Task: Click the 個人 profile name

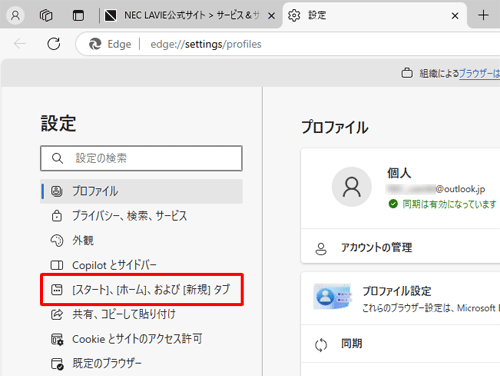Action: tap(399, 173)
